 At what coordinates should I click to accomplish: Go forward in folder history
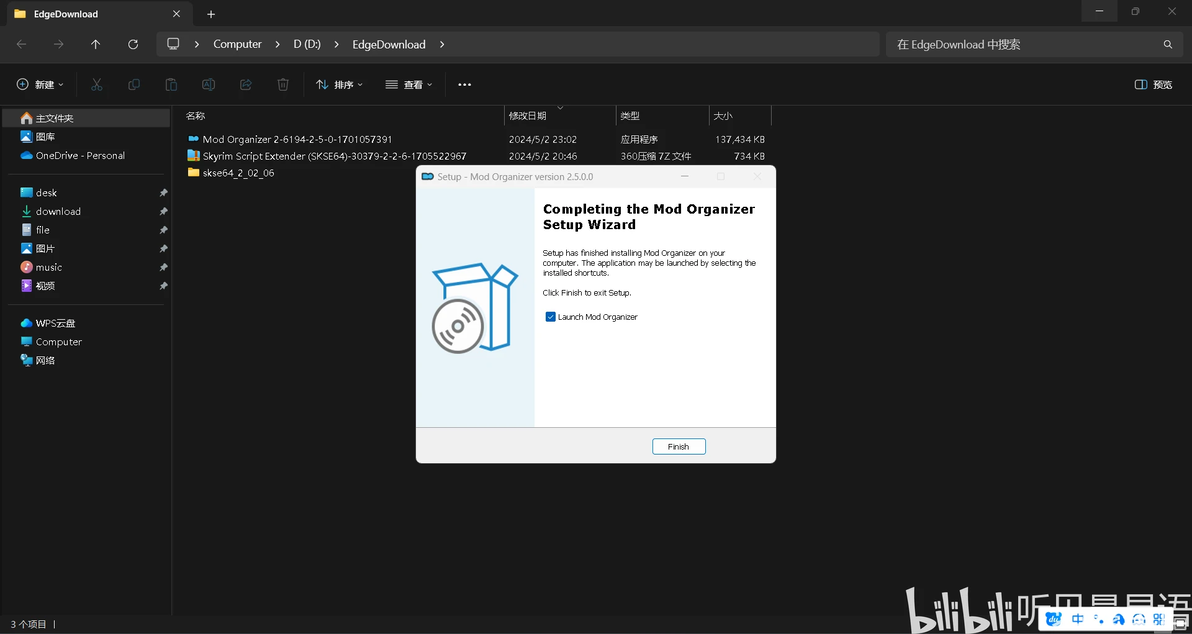click(x=59, y=44)
